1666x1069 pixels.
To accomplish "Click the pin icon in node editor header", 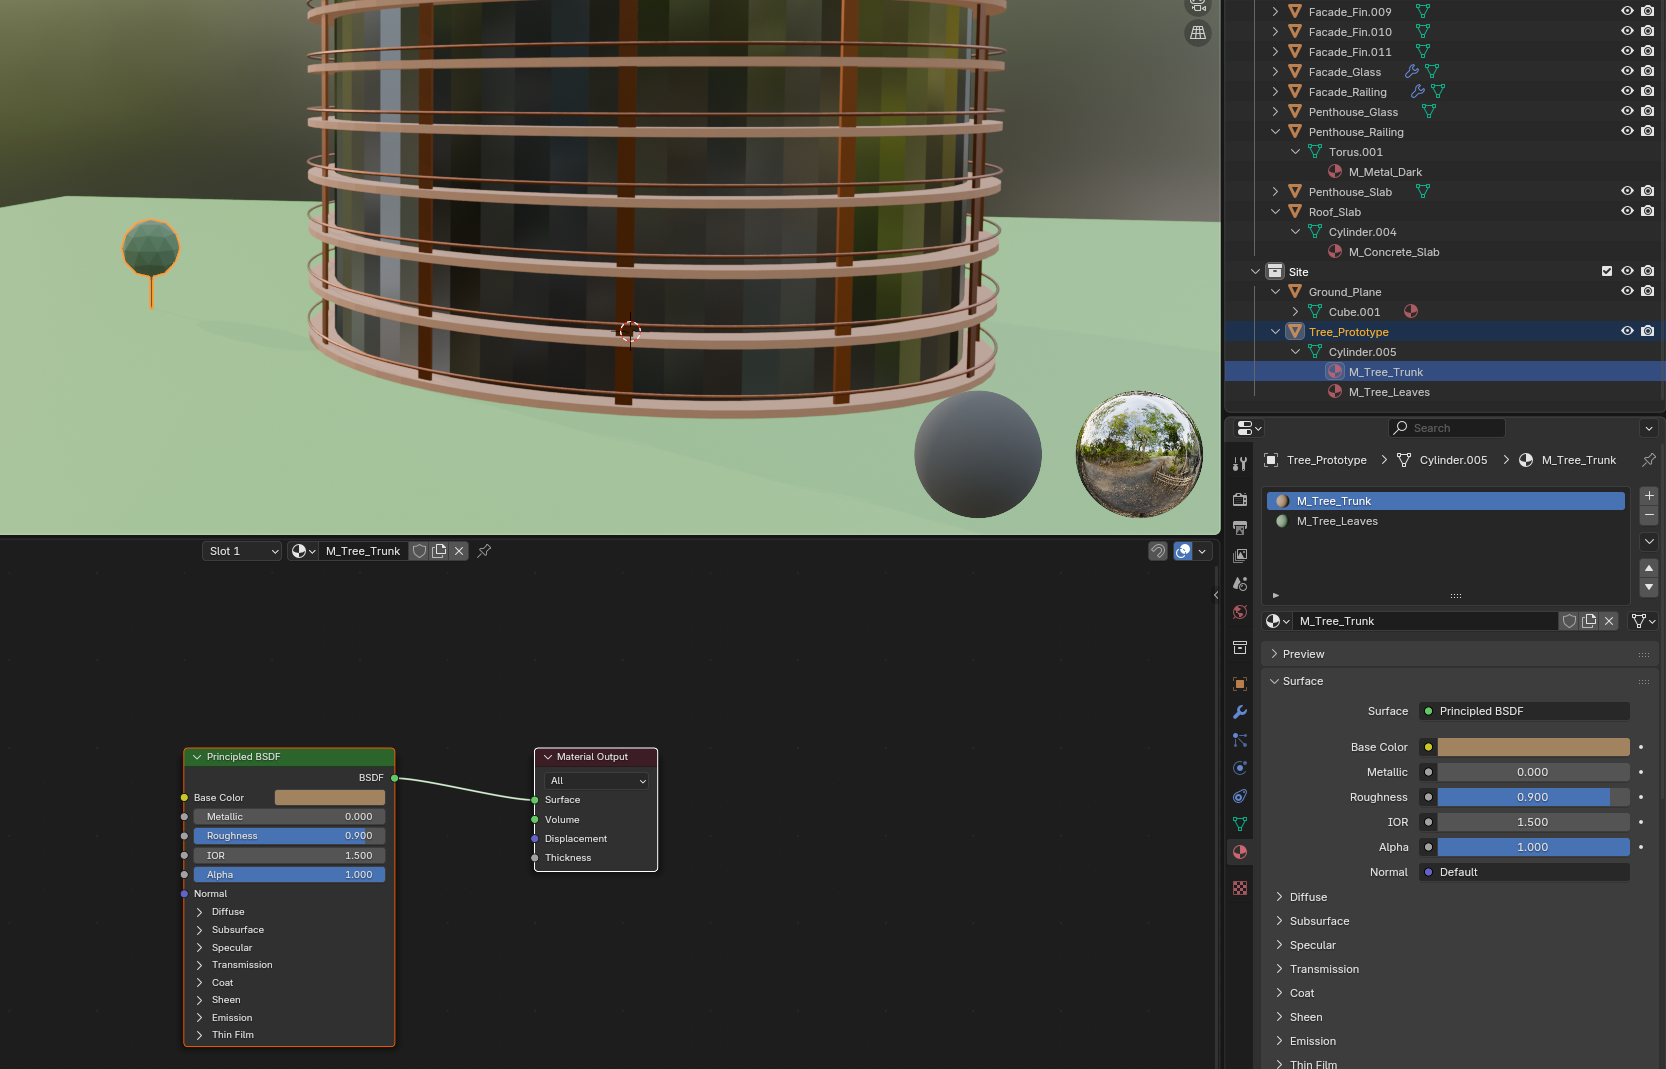I will tap(484, 551).
